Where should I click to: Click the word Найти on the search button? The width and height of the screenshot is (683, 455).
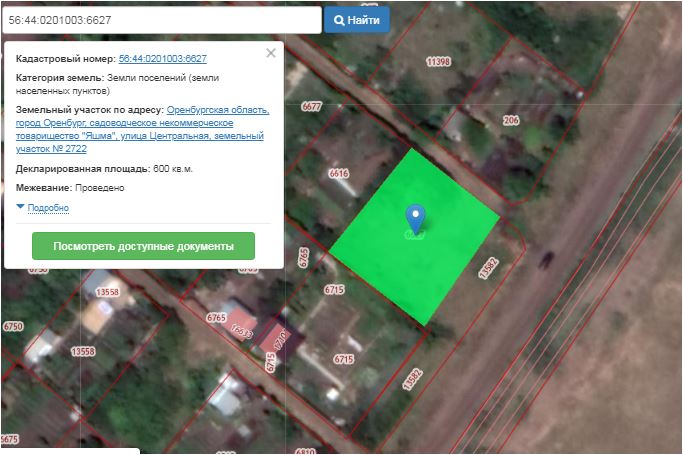click(363, 20)
